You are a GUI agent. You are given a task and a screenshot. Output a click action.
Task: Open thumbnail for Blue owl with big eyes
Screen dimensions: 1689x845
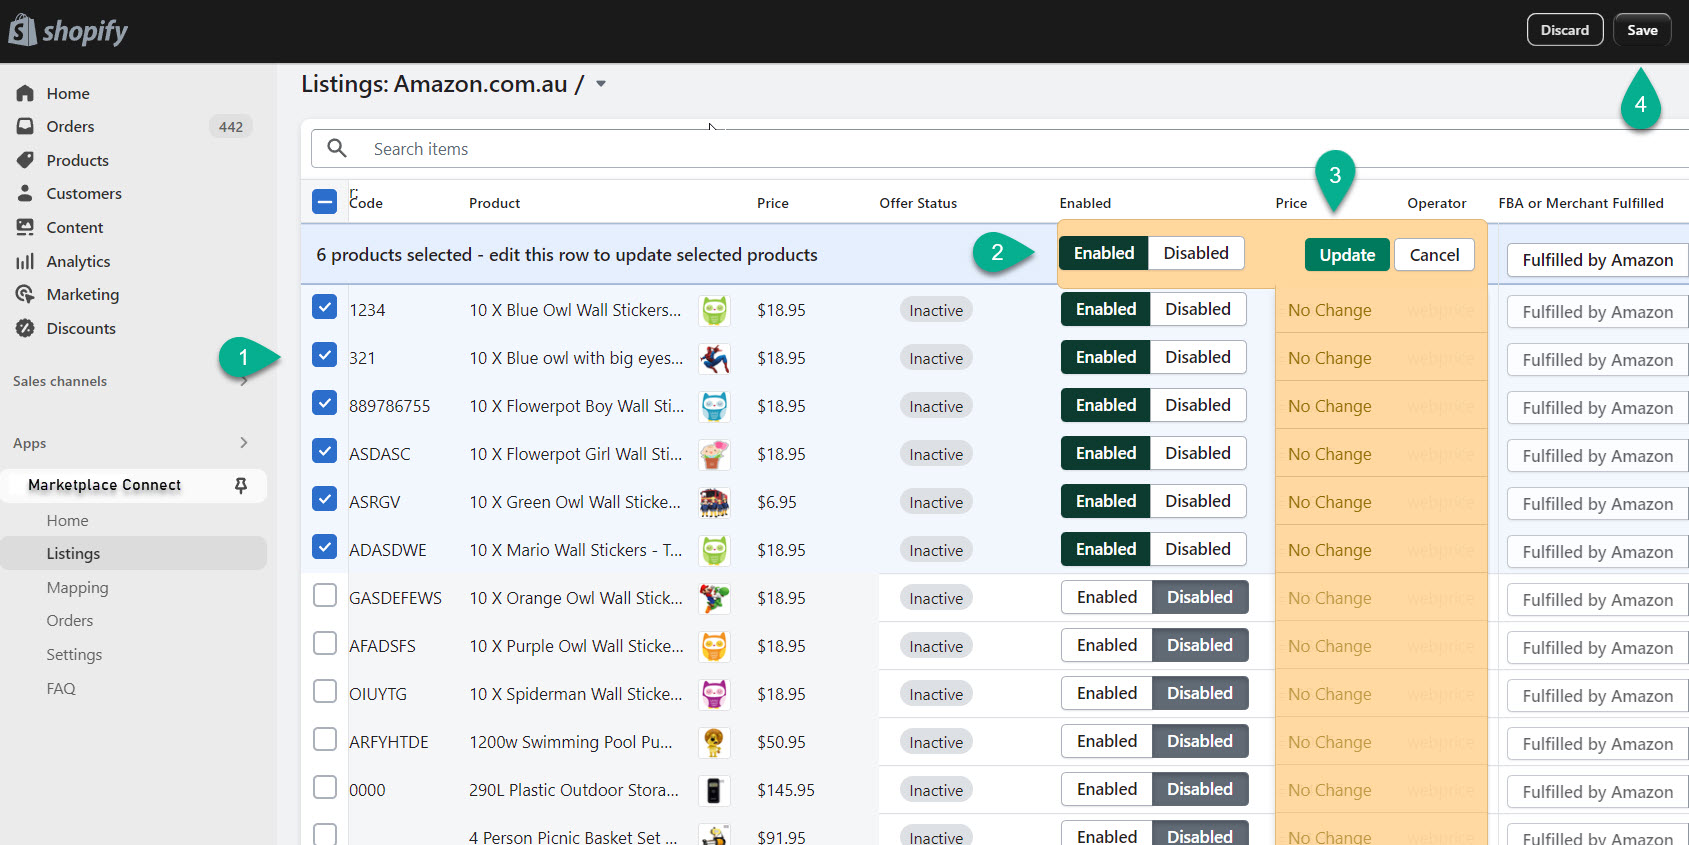pyautogui.click(x=714, y=358)
